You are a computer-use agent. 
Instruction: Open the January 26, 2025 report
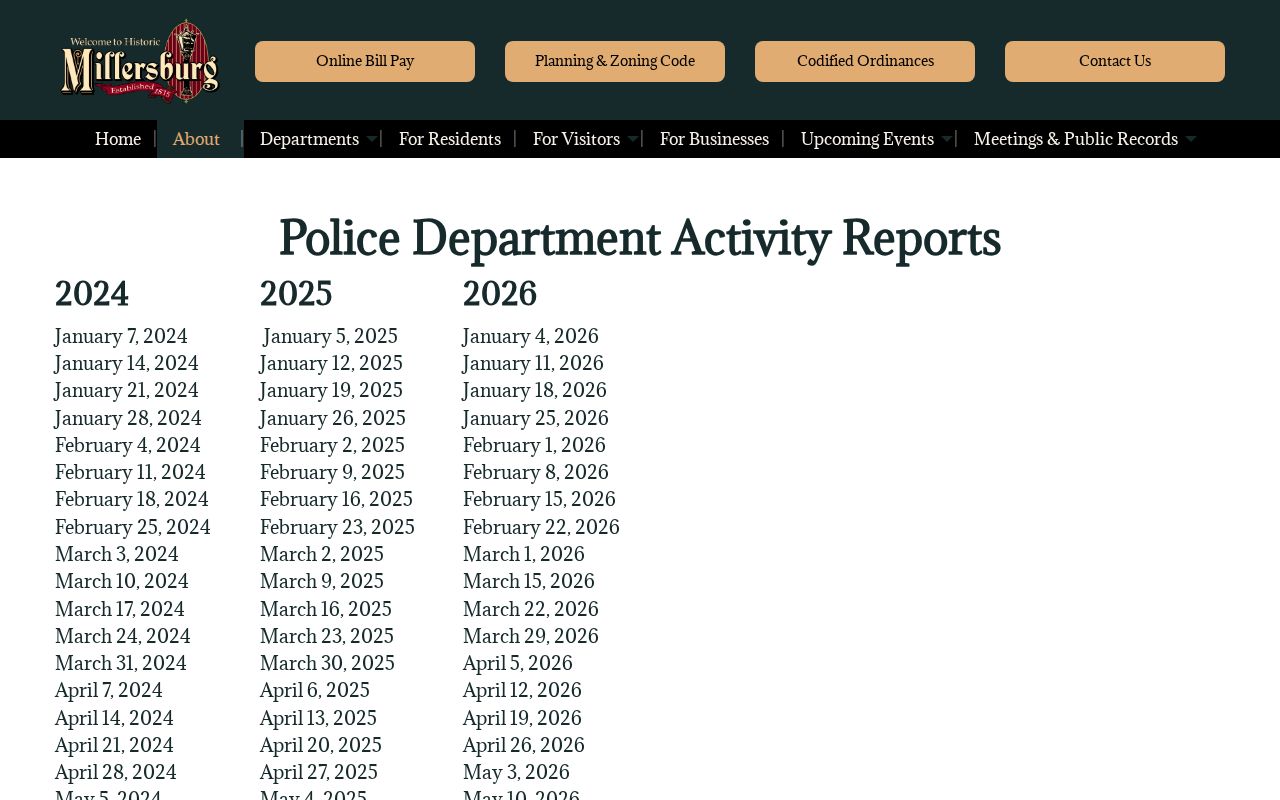pyautogui.click(x=333, y=418)
